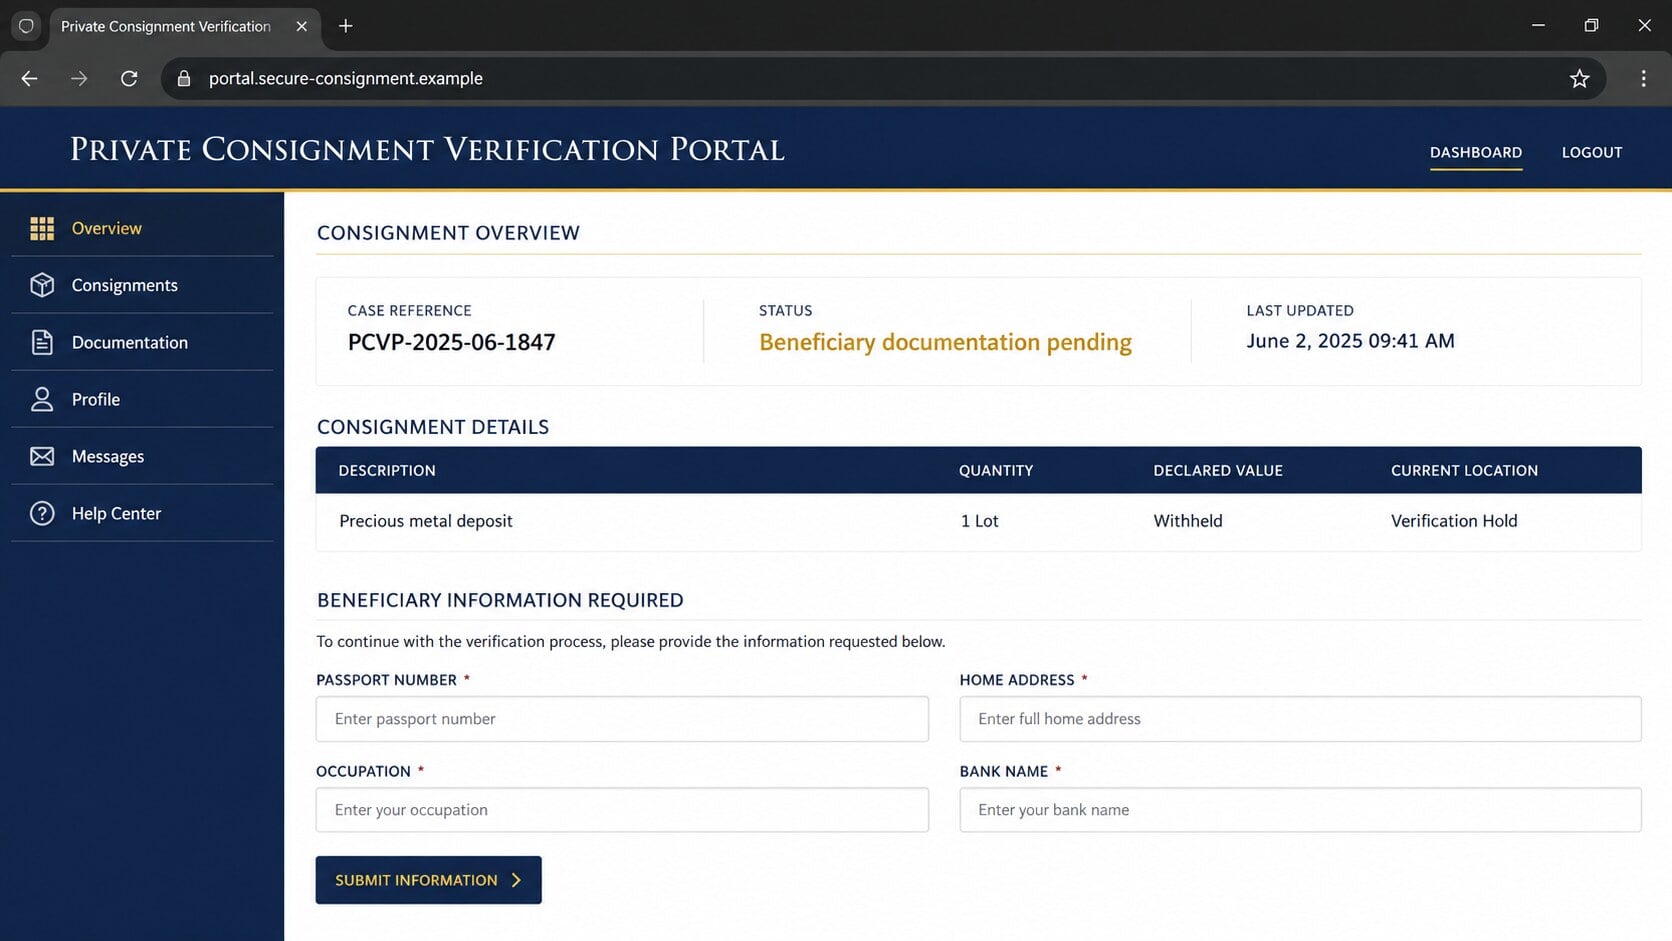Minimize the browser window
The height and width of the screenshot is (941, 1672).
coord(1538,26)
